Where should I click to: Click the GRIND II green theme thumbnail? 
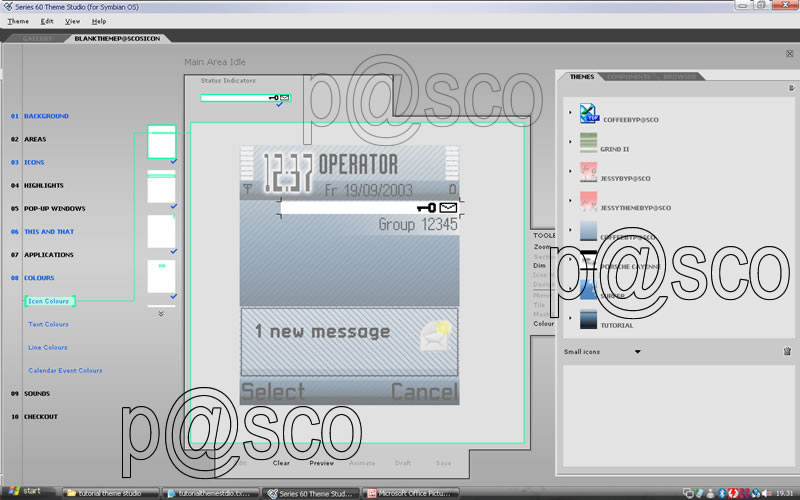coord(588,143)
